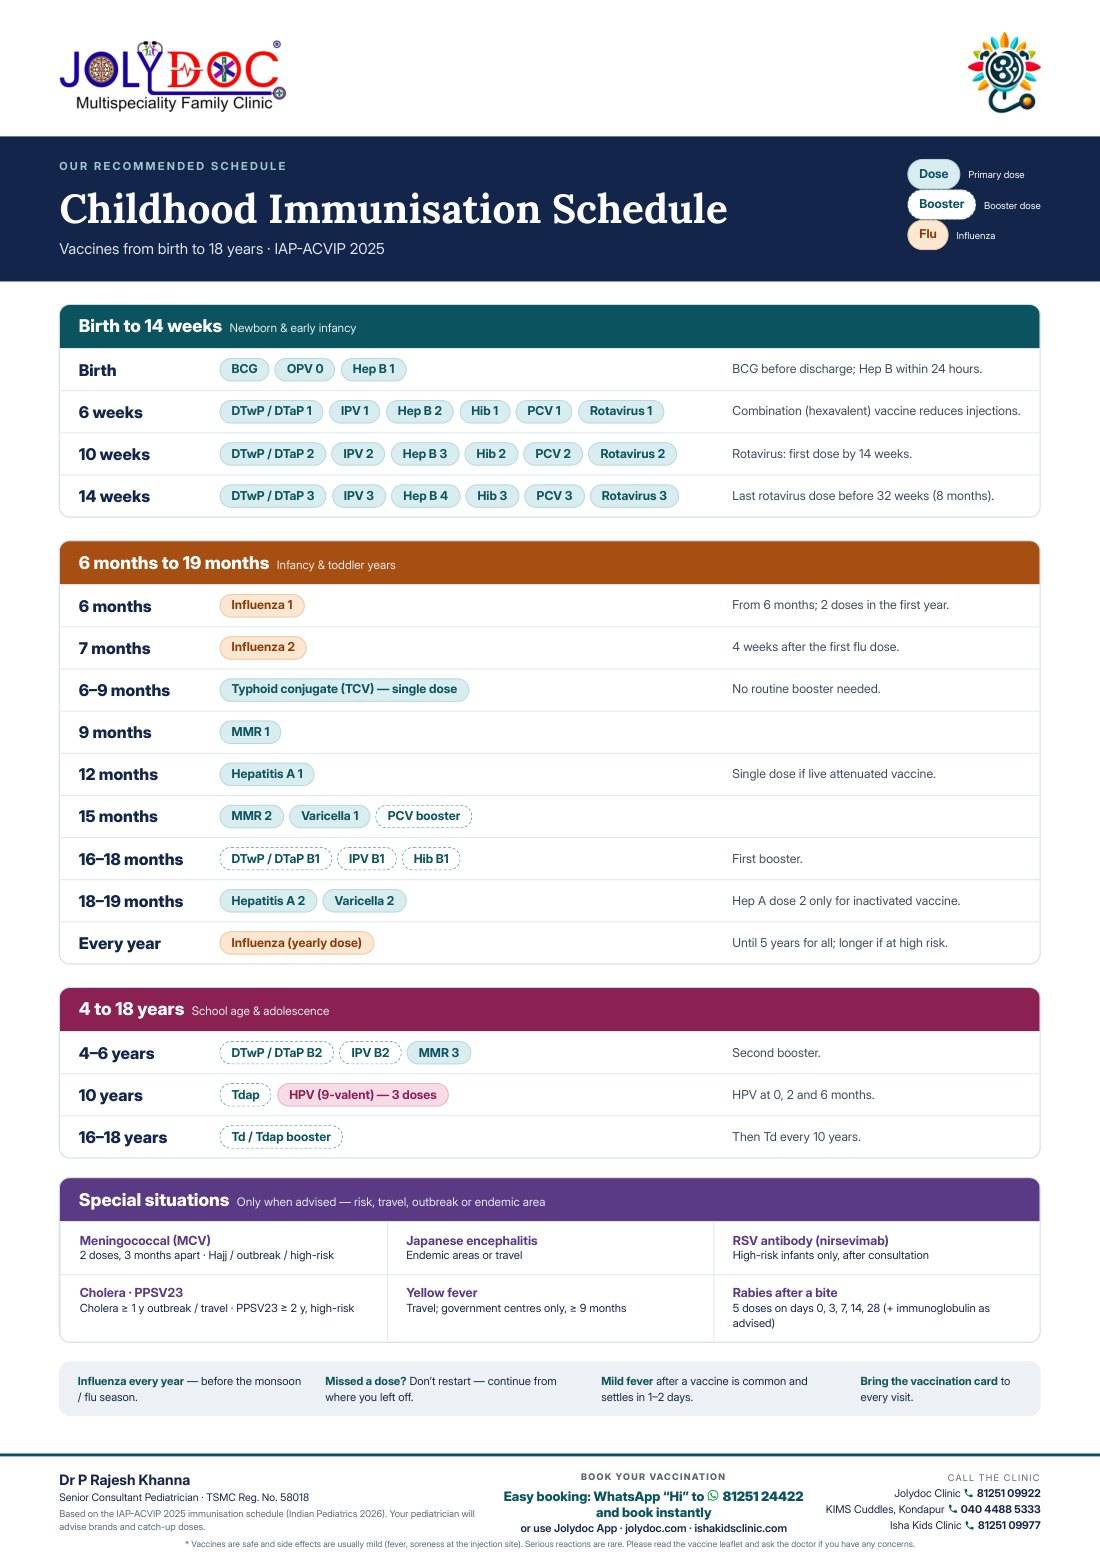Click the colorful kids clinic logo at top right
1100x1556 pixels.
pos(1004,72)
